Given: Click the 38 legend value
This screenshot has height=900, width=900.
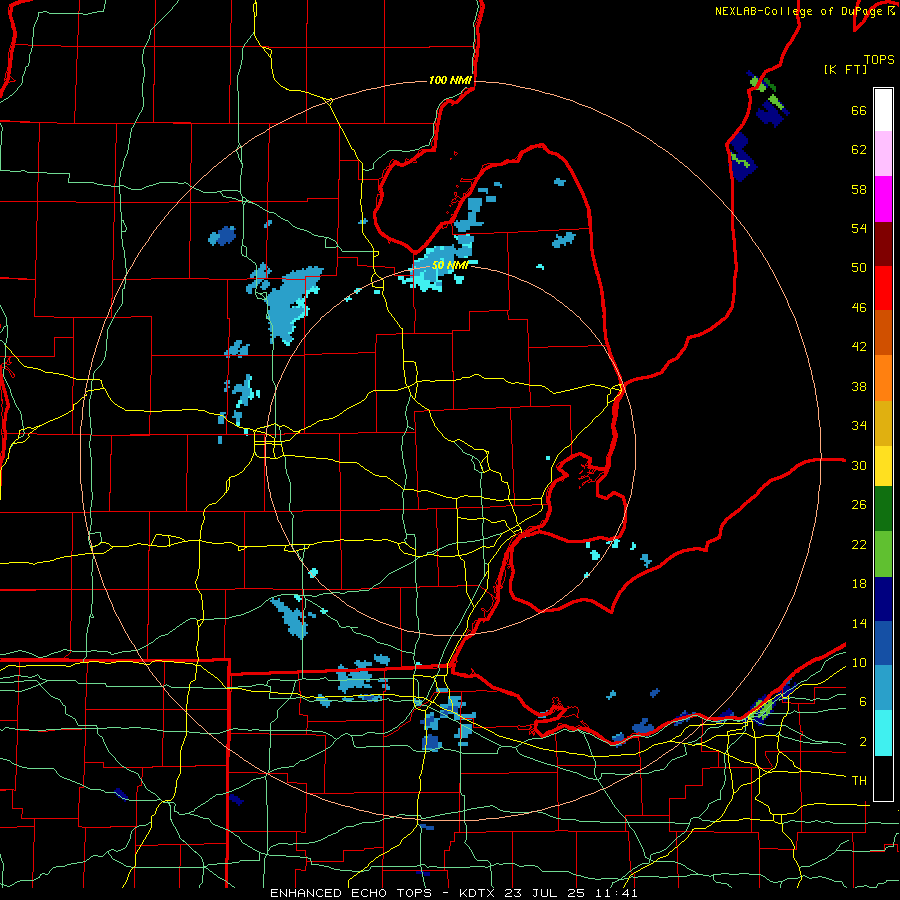Looking at the screenshot, I should (859, 386).
